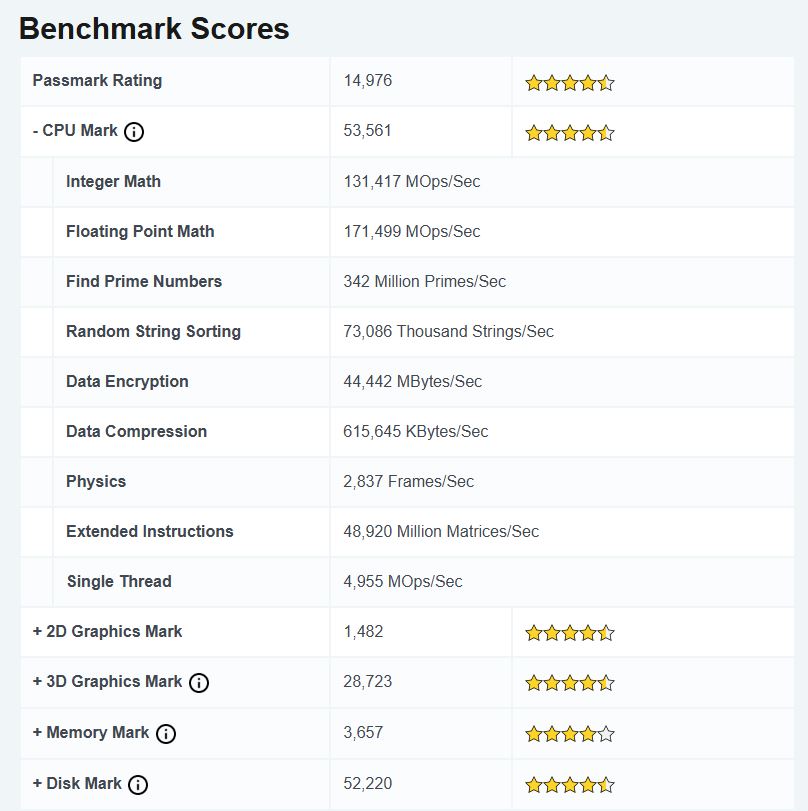Click the Disk Mark star rating
This screenshot has width=808, height=811.
coord(569,783)
